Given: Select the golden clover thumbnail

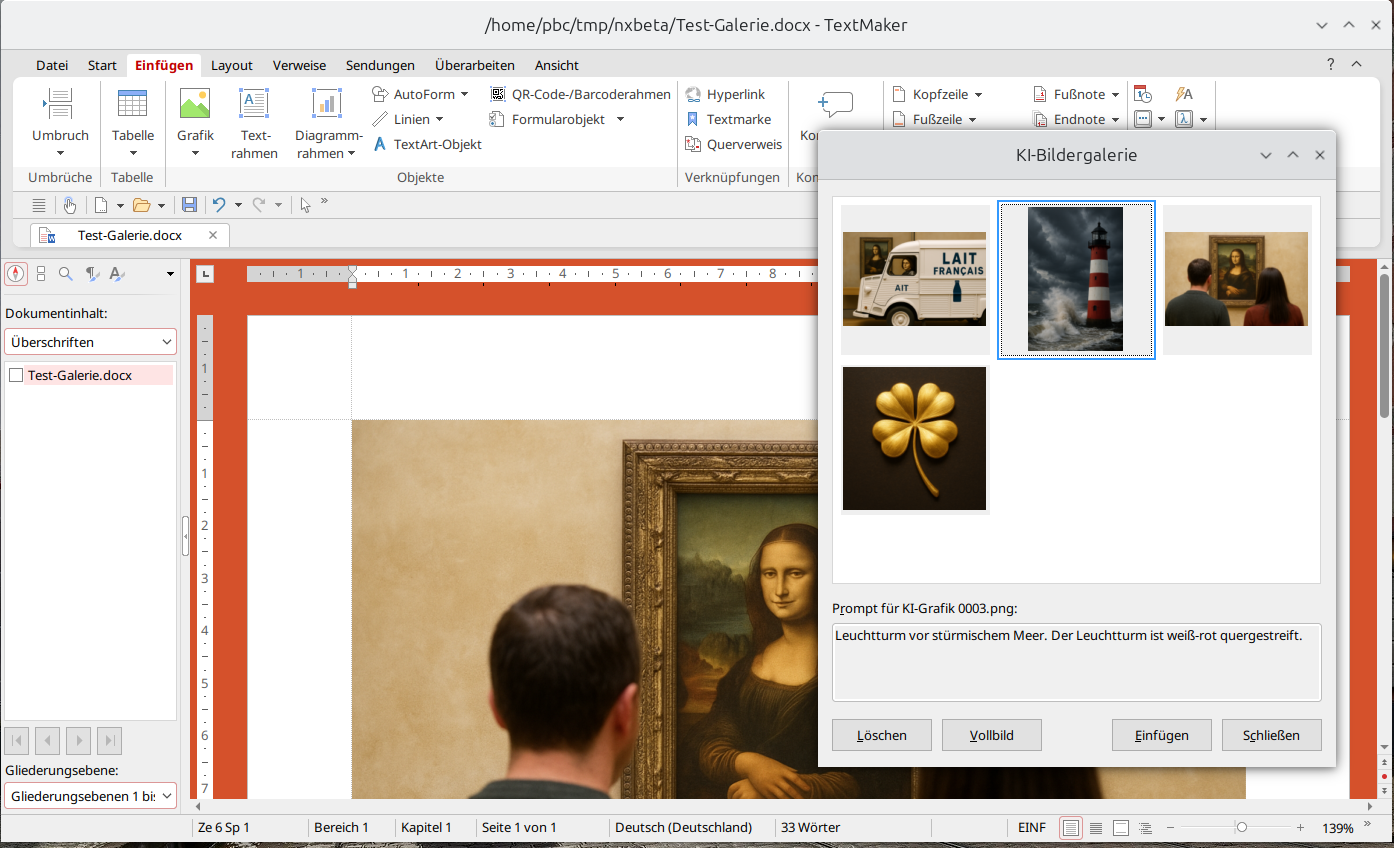Looking at the screenshot, I should click(x=915, y=438).
